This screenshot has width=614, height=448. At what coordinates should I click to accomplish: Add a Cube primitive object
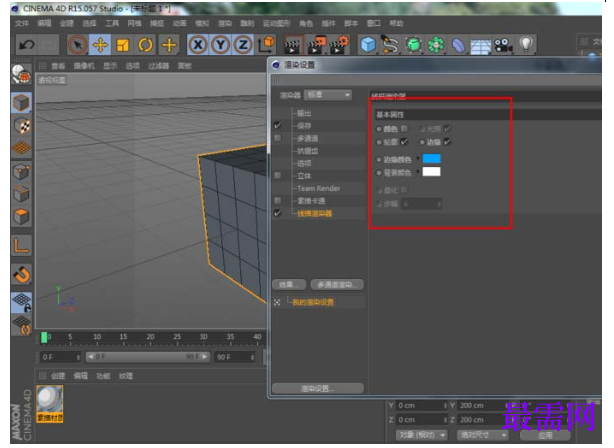(x=368, y=45)
